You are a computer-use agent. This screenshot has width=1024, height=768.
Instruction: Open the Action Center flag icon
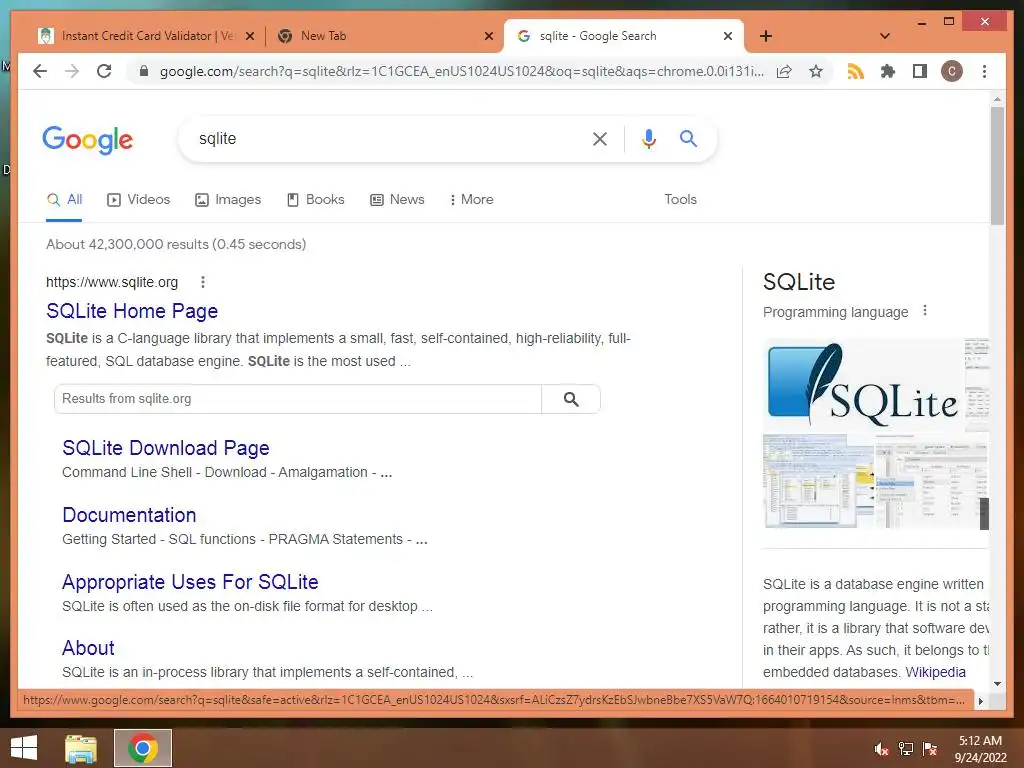[x=930, y=749]
